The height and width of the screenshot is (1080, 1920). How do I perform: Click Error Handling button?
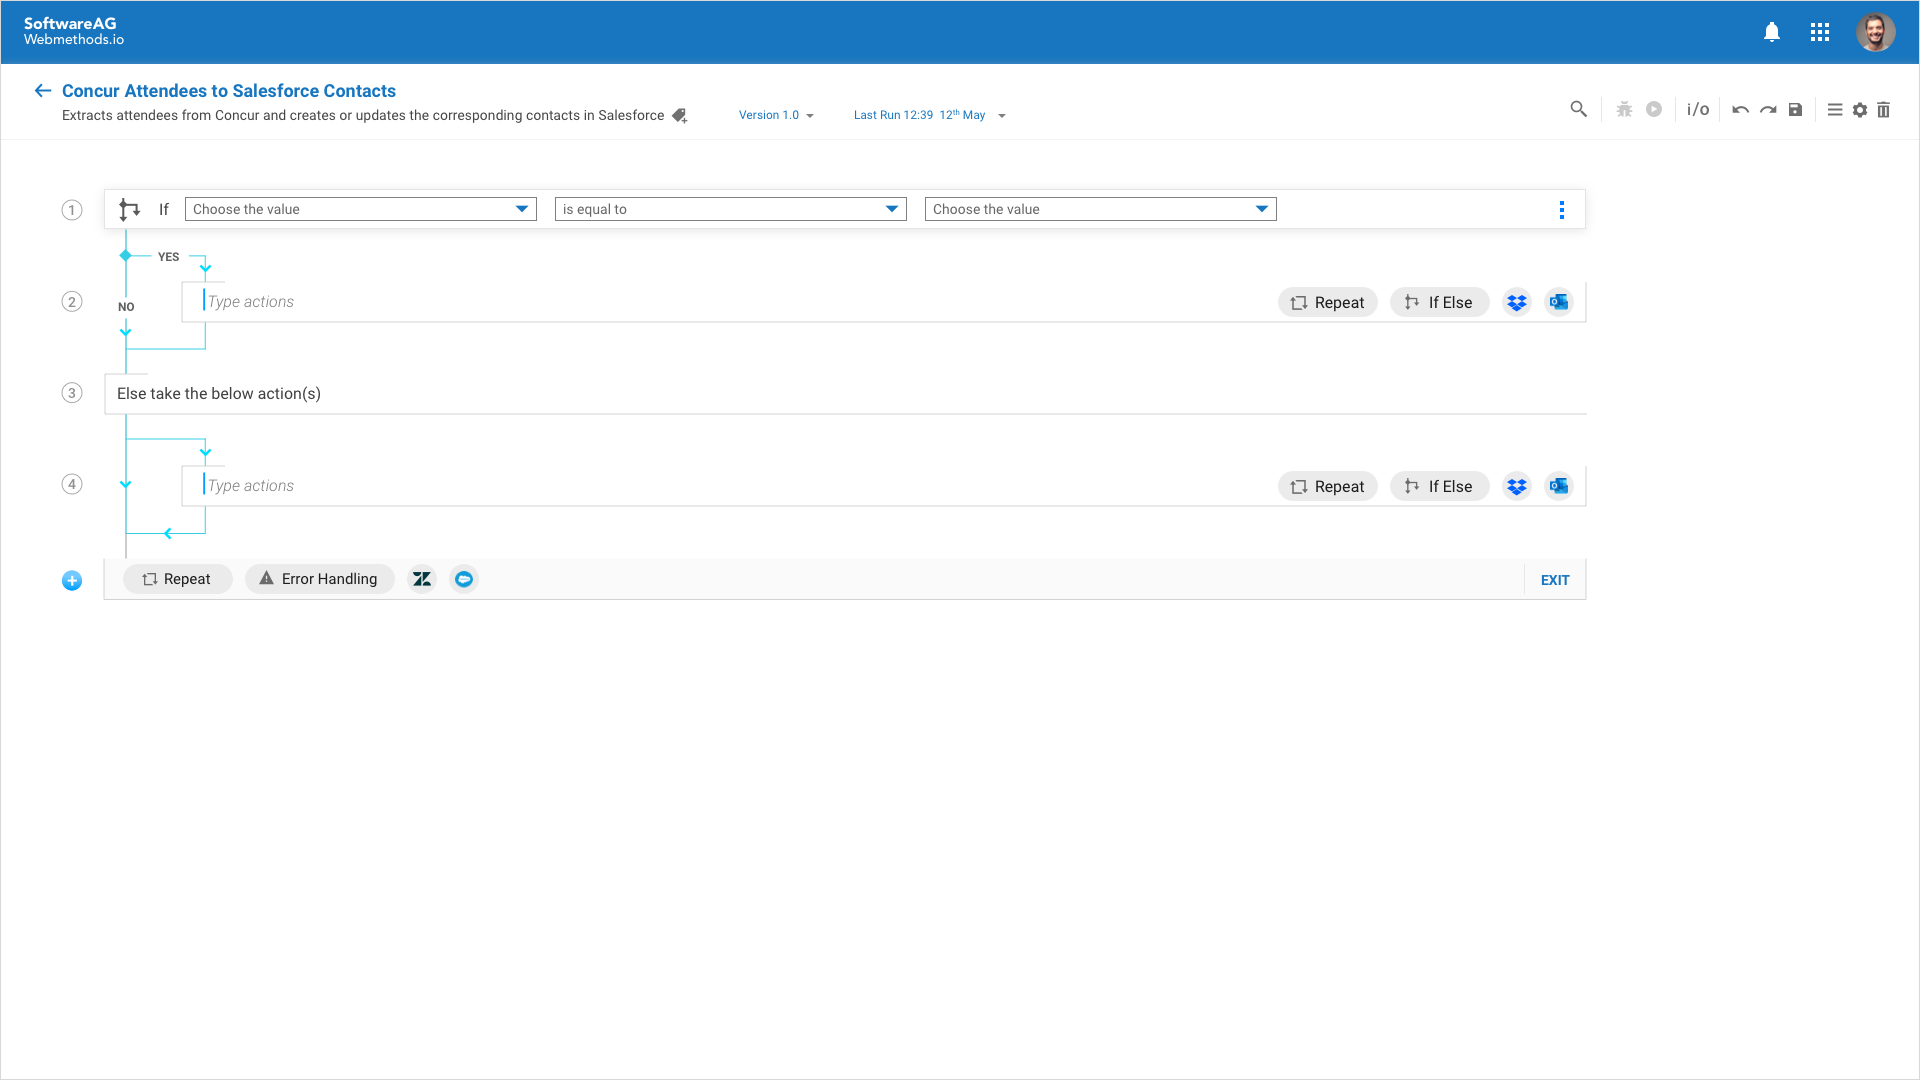tap(319, 579)
